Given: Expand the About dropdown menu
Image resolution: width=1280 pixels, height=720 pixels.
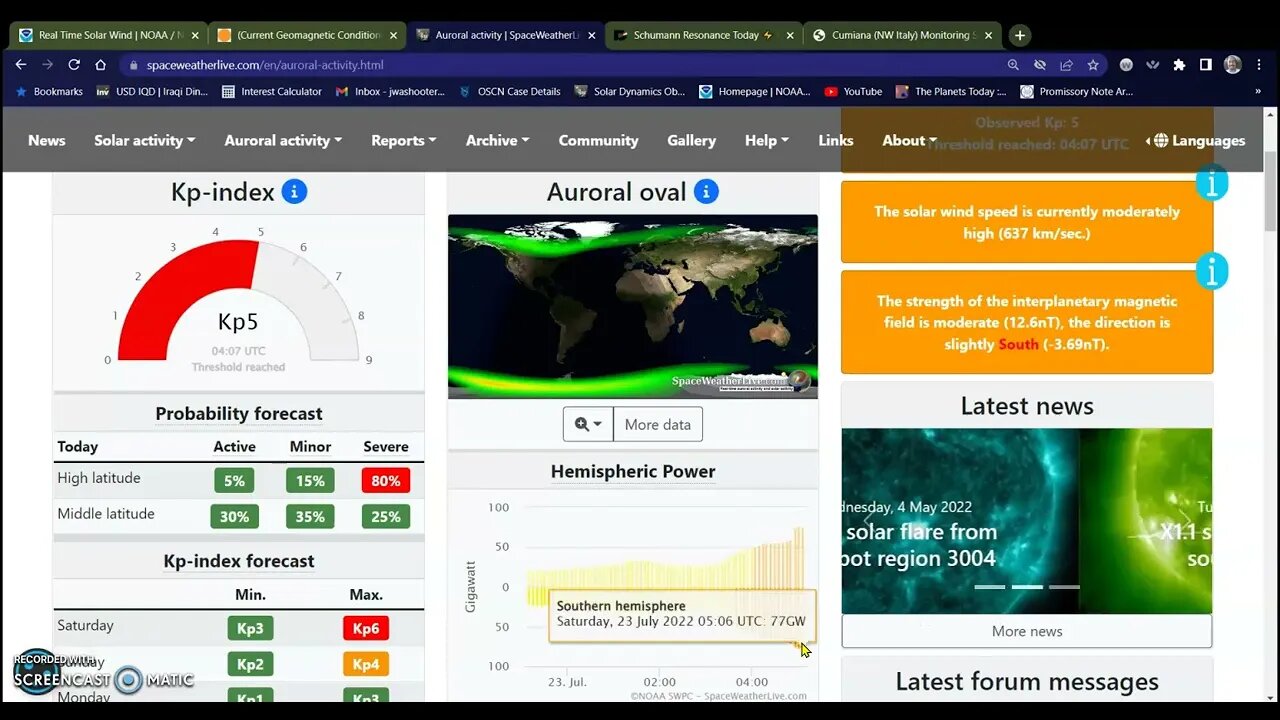Looking at the screenshot, I should click(909, 140).
